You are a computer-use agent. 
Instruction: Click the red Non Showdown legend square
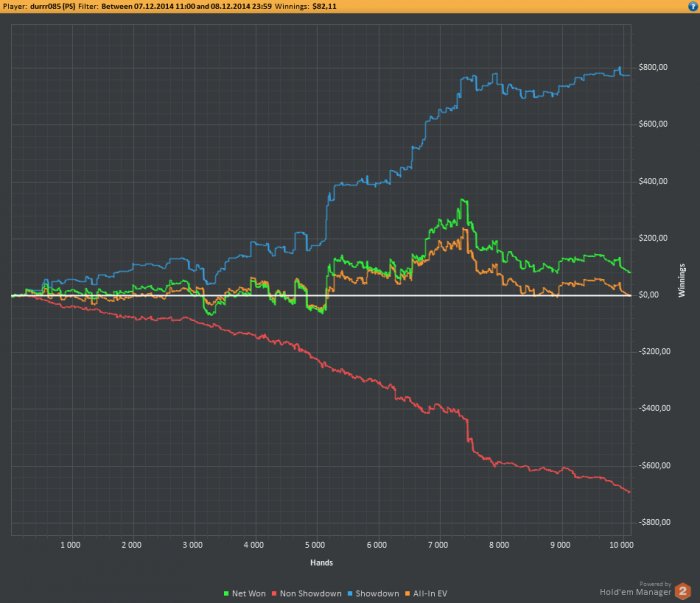point(275,594)
